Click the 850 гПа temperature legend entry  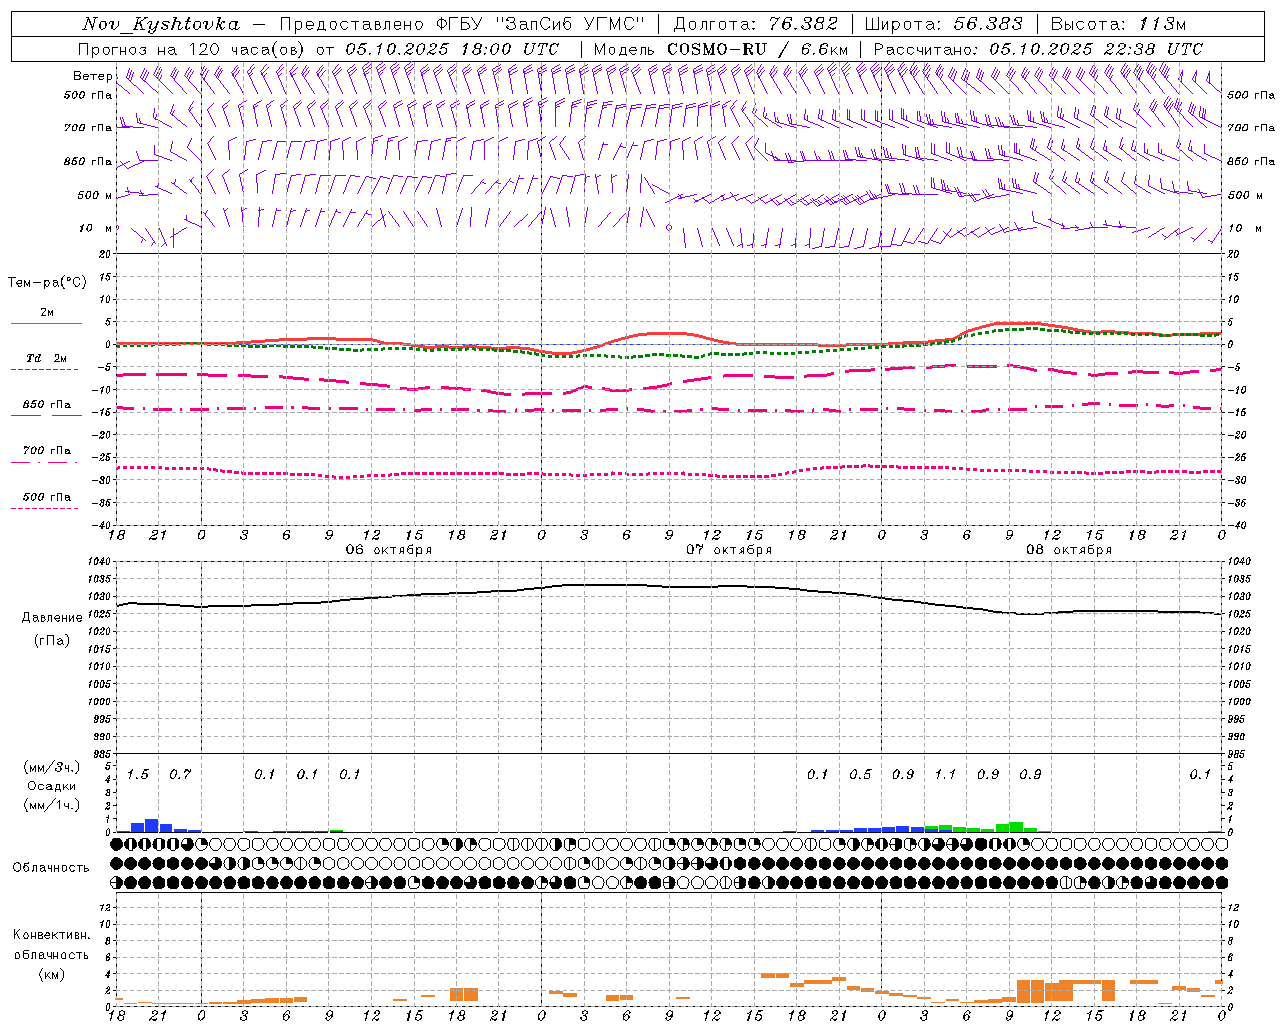47,405
